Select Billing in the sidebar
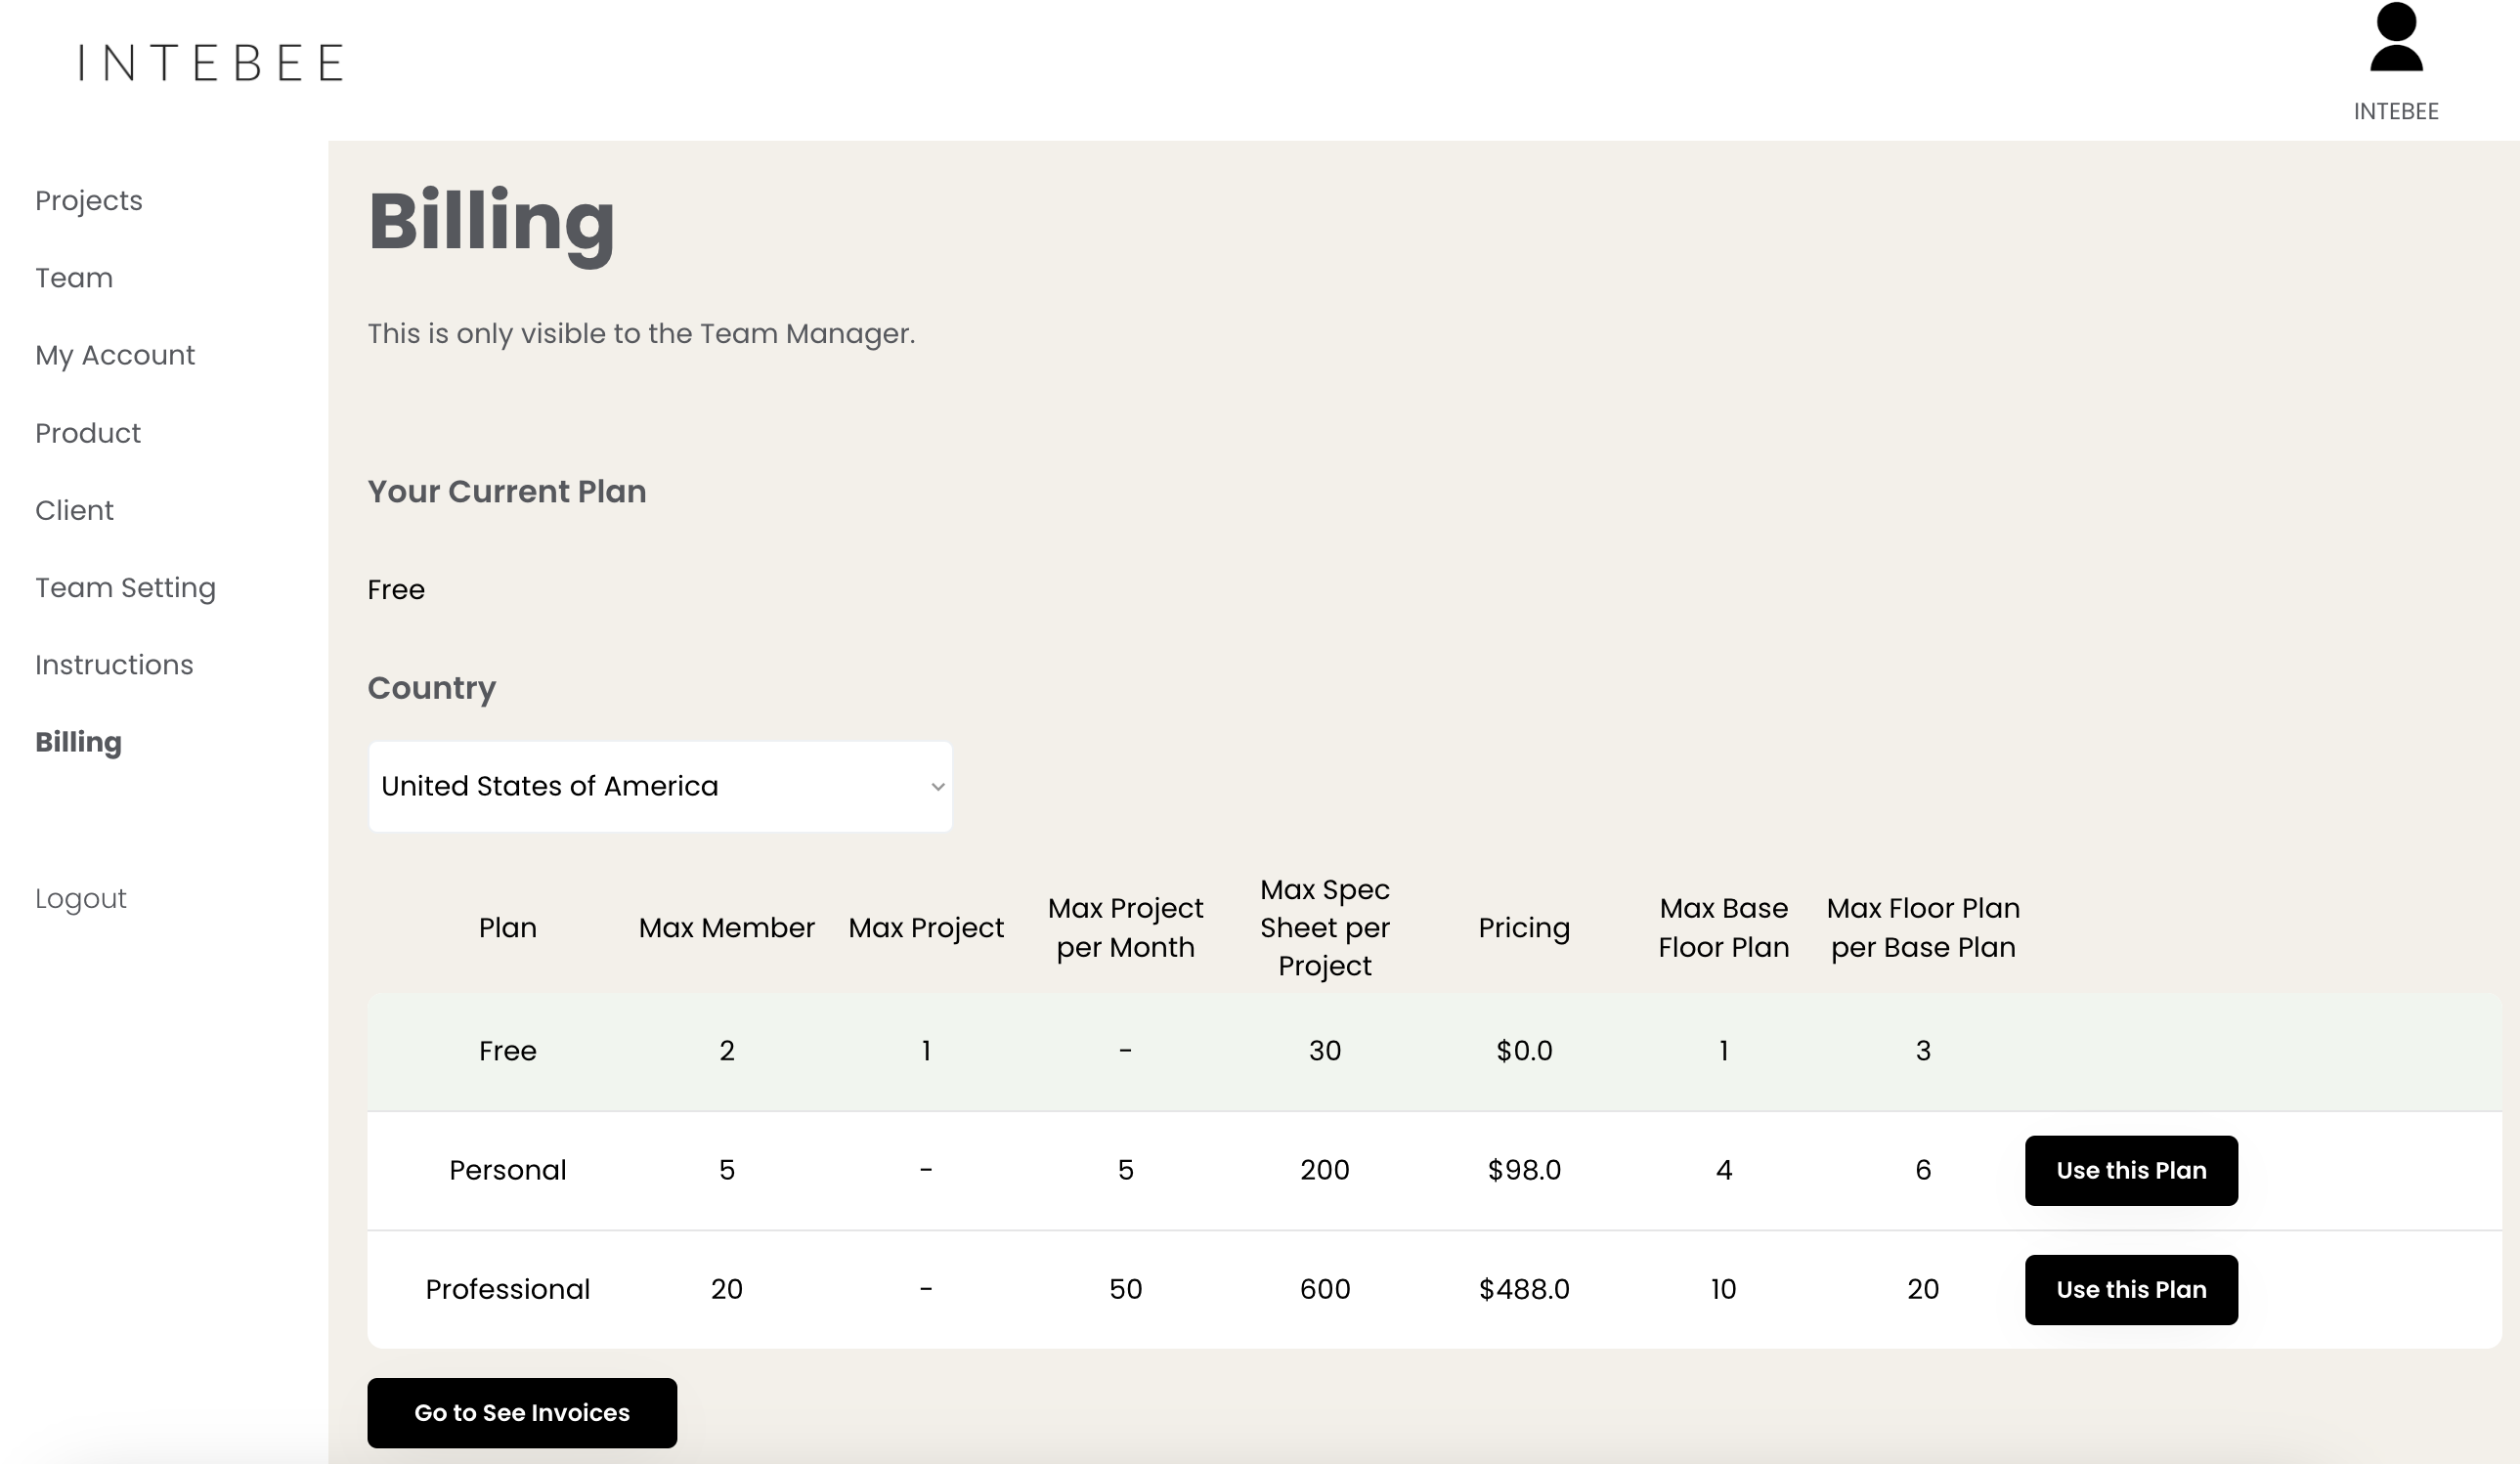Image resolution: width=2520 pixels, height=1464 pixels. point(78,742)
